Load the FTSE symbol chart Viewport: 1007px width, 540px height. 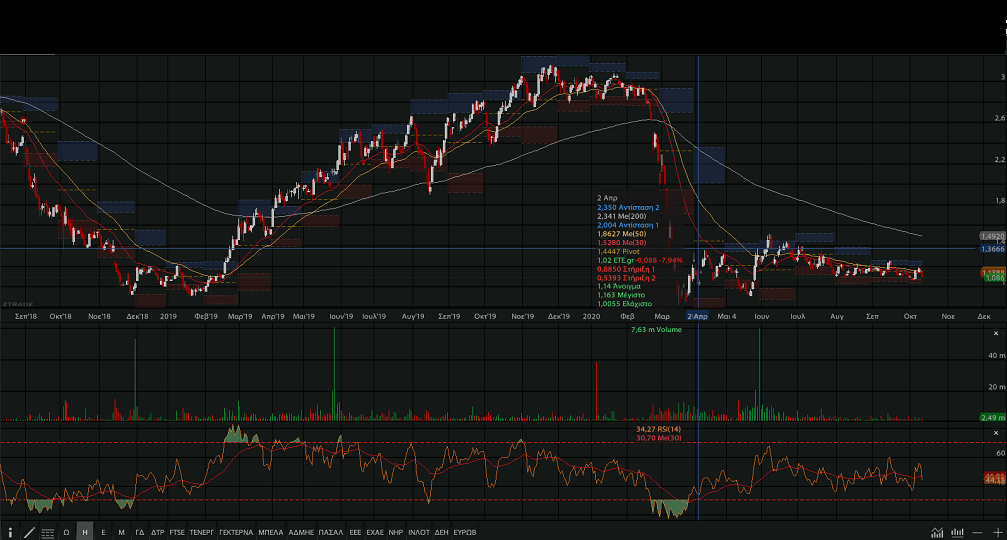click(x=177, y=532)
